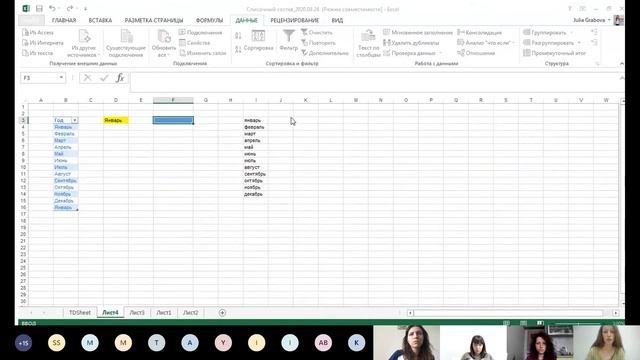640x360 pixels.
Task: Open the Сортировка dialog icon
Action: pyautogui.click(x=258, y=40)
